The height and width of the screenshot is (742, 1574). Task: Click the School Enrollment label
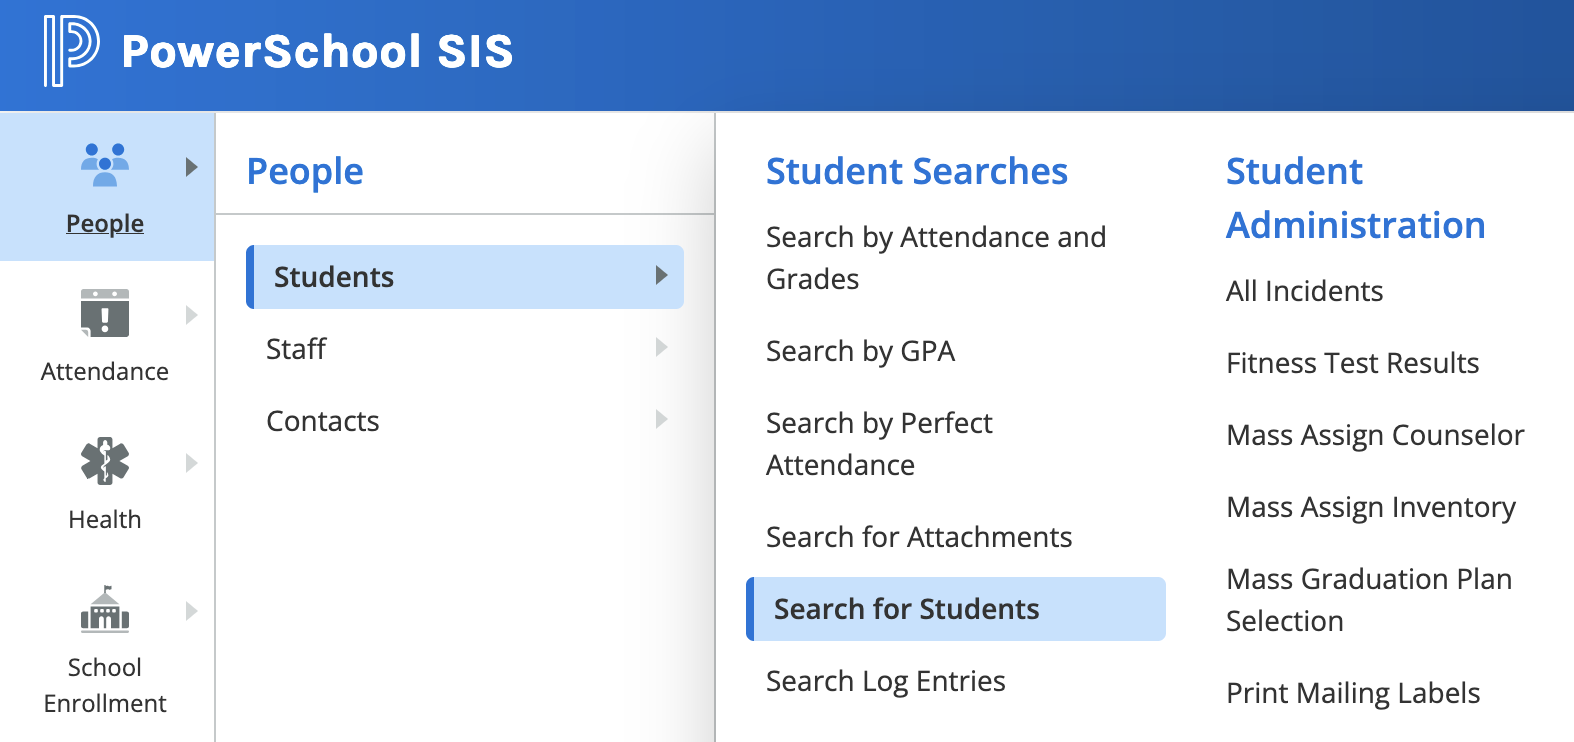coord(105,685)
